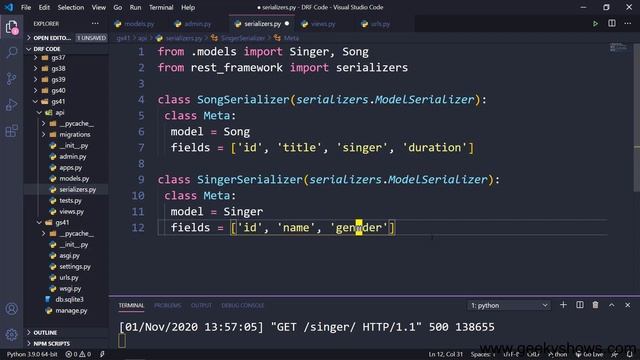Switch to the Debug Console tab
Image resolution: width=640 pixels, height=360 pixels.
[x=242, y=305]
